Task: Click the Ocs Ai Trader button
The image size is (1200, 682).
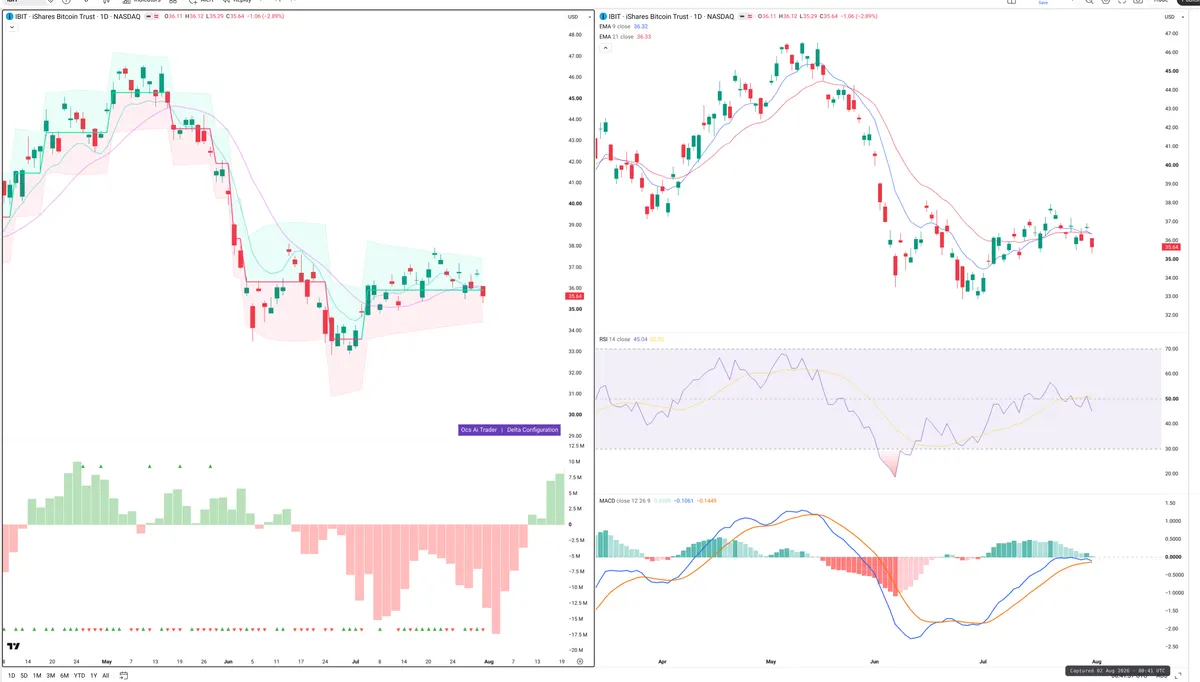Action: click(478, 430)
